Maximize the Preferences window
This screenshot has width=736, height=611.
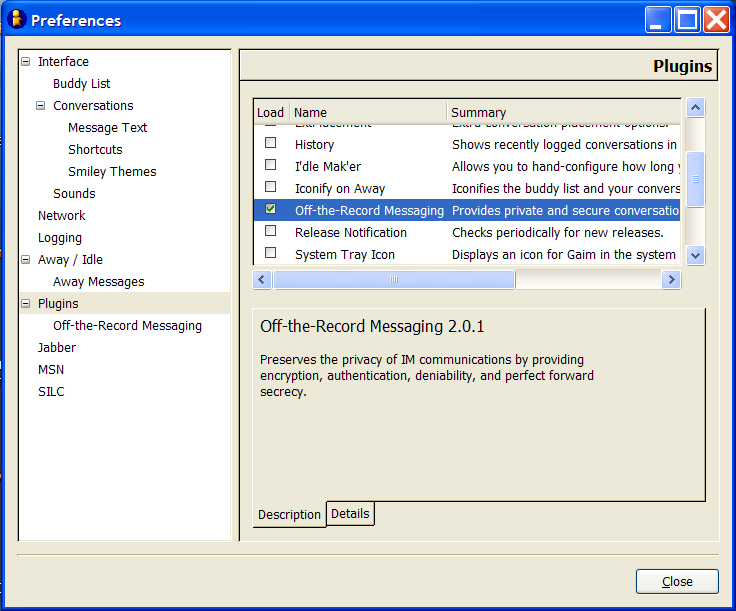point(687,20)
